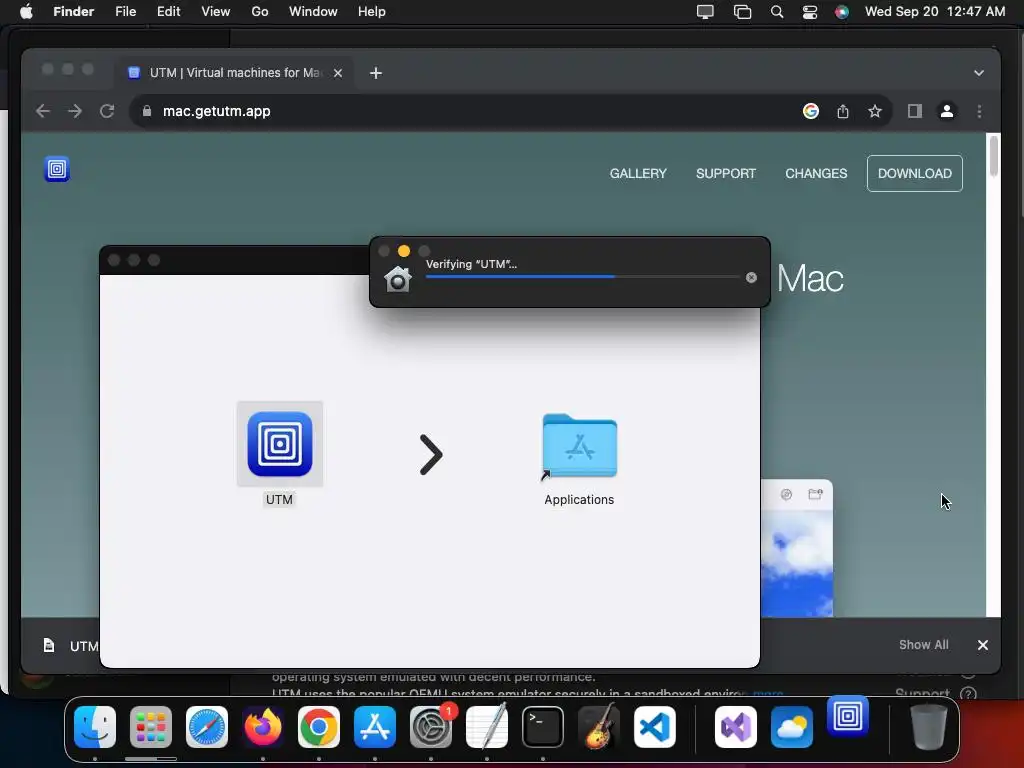Open Google Chrome from the Dock

click(319, 727)
